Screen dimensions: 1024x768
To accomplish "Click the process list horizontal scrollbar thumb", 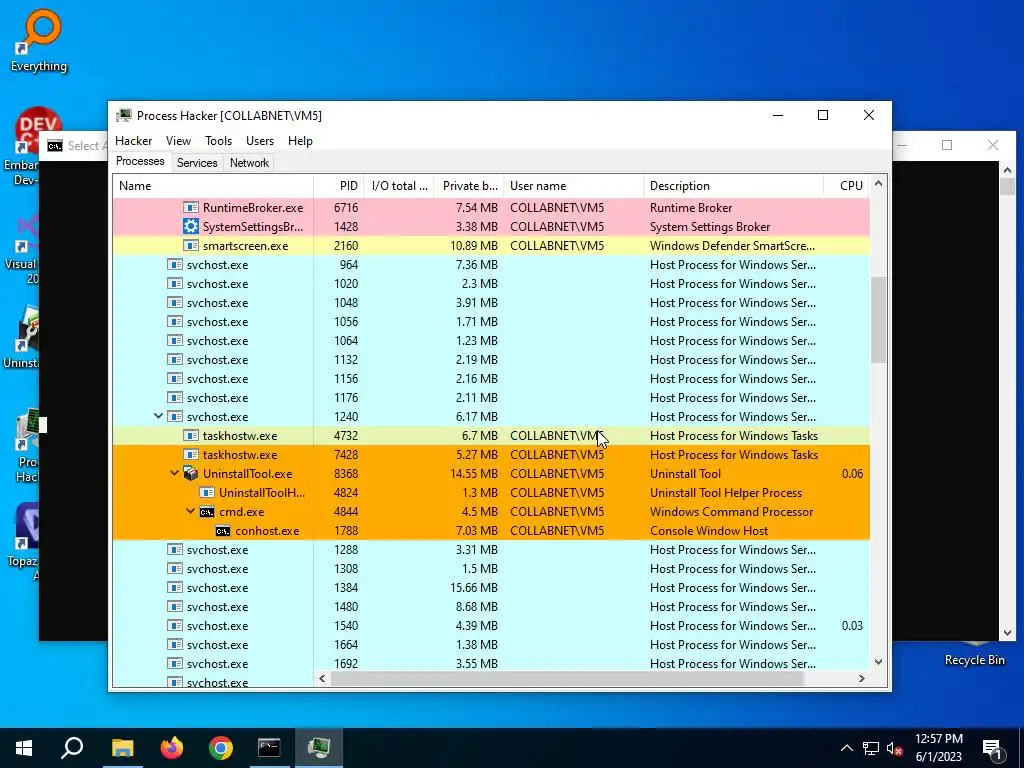I will (x=567, y=679).
